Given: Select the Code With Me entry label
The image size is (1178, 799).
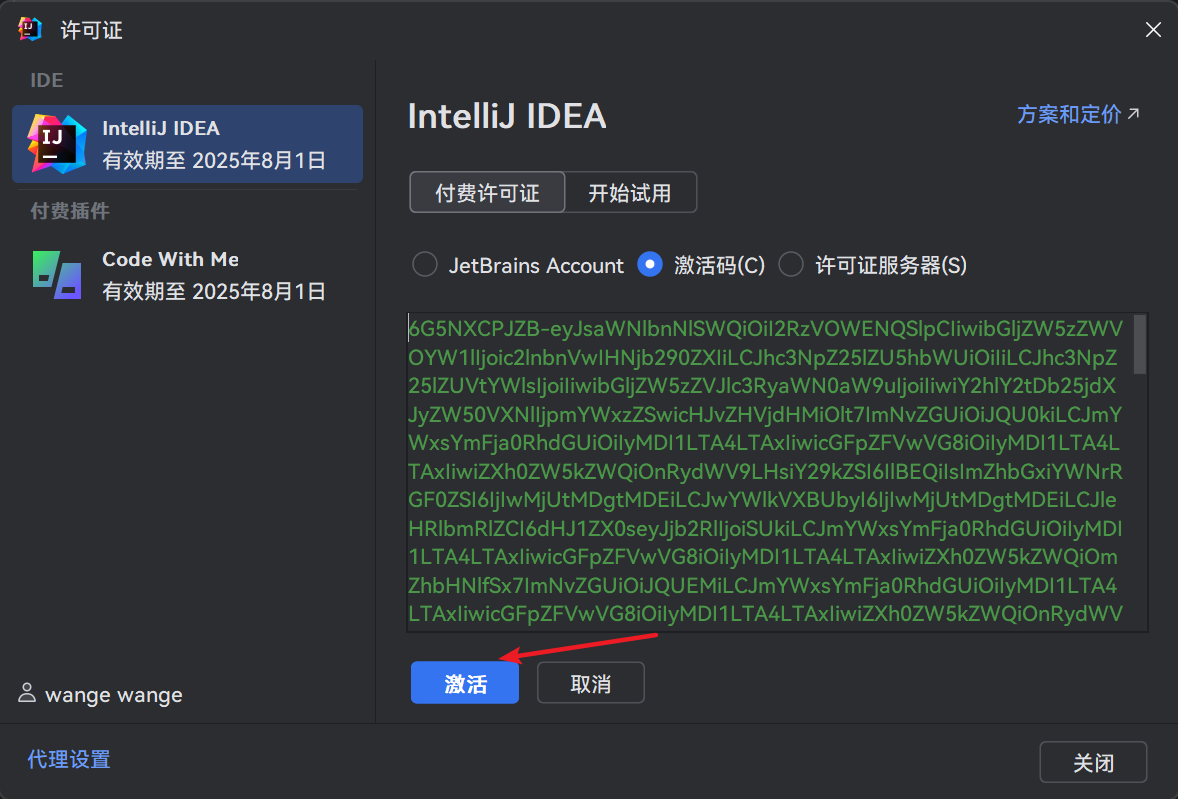Looking at the screenshot, I should click(170, 259).
